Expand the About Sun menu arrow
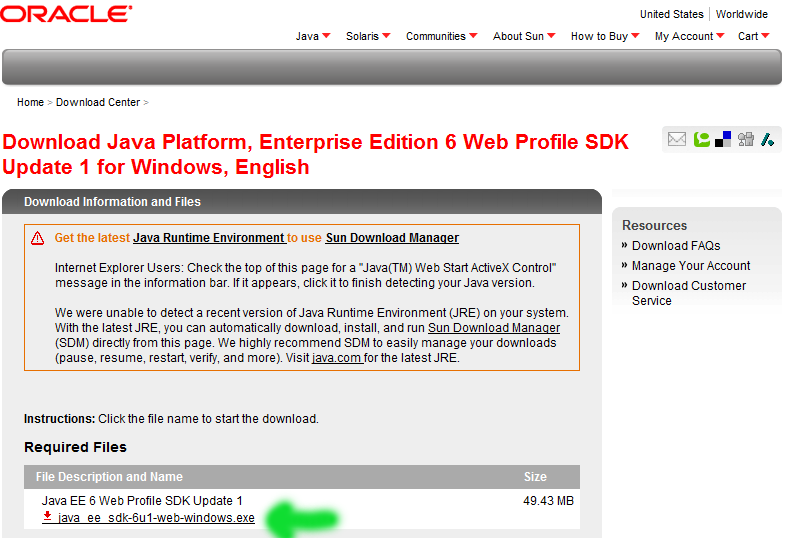Image resolution: width=785 pixels, height=538 pixels. point(551,36)
